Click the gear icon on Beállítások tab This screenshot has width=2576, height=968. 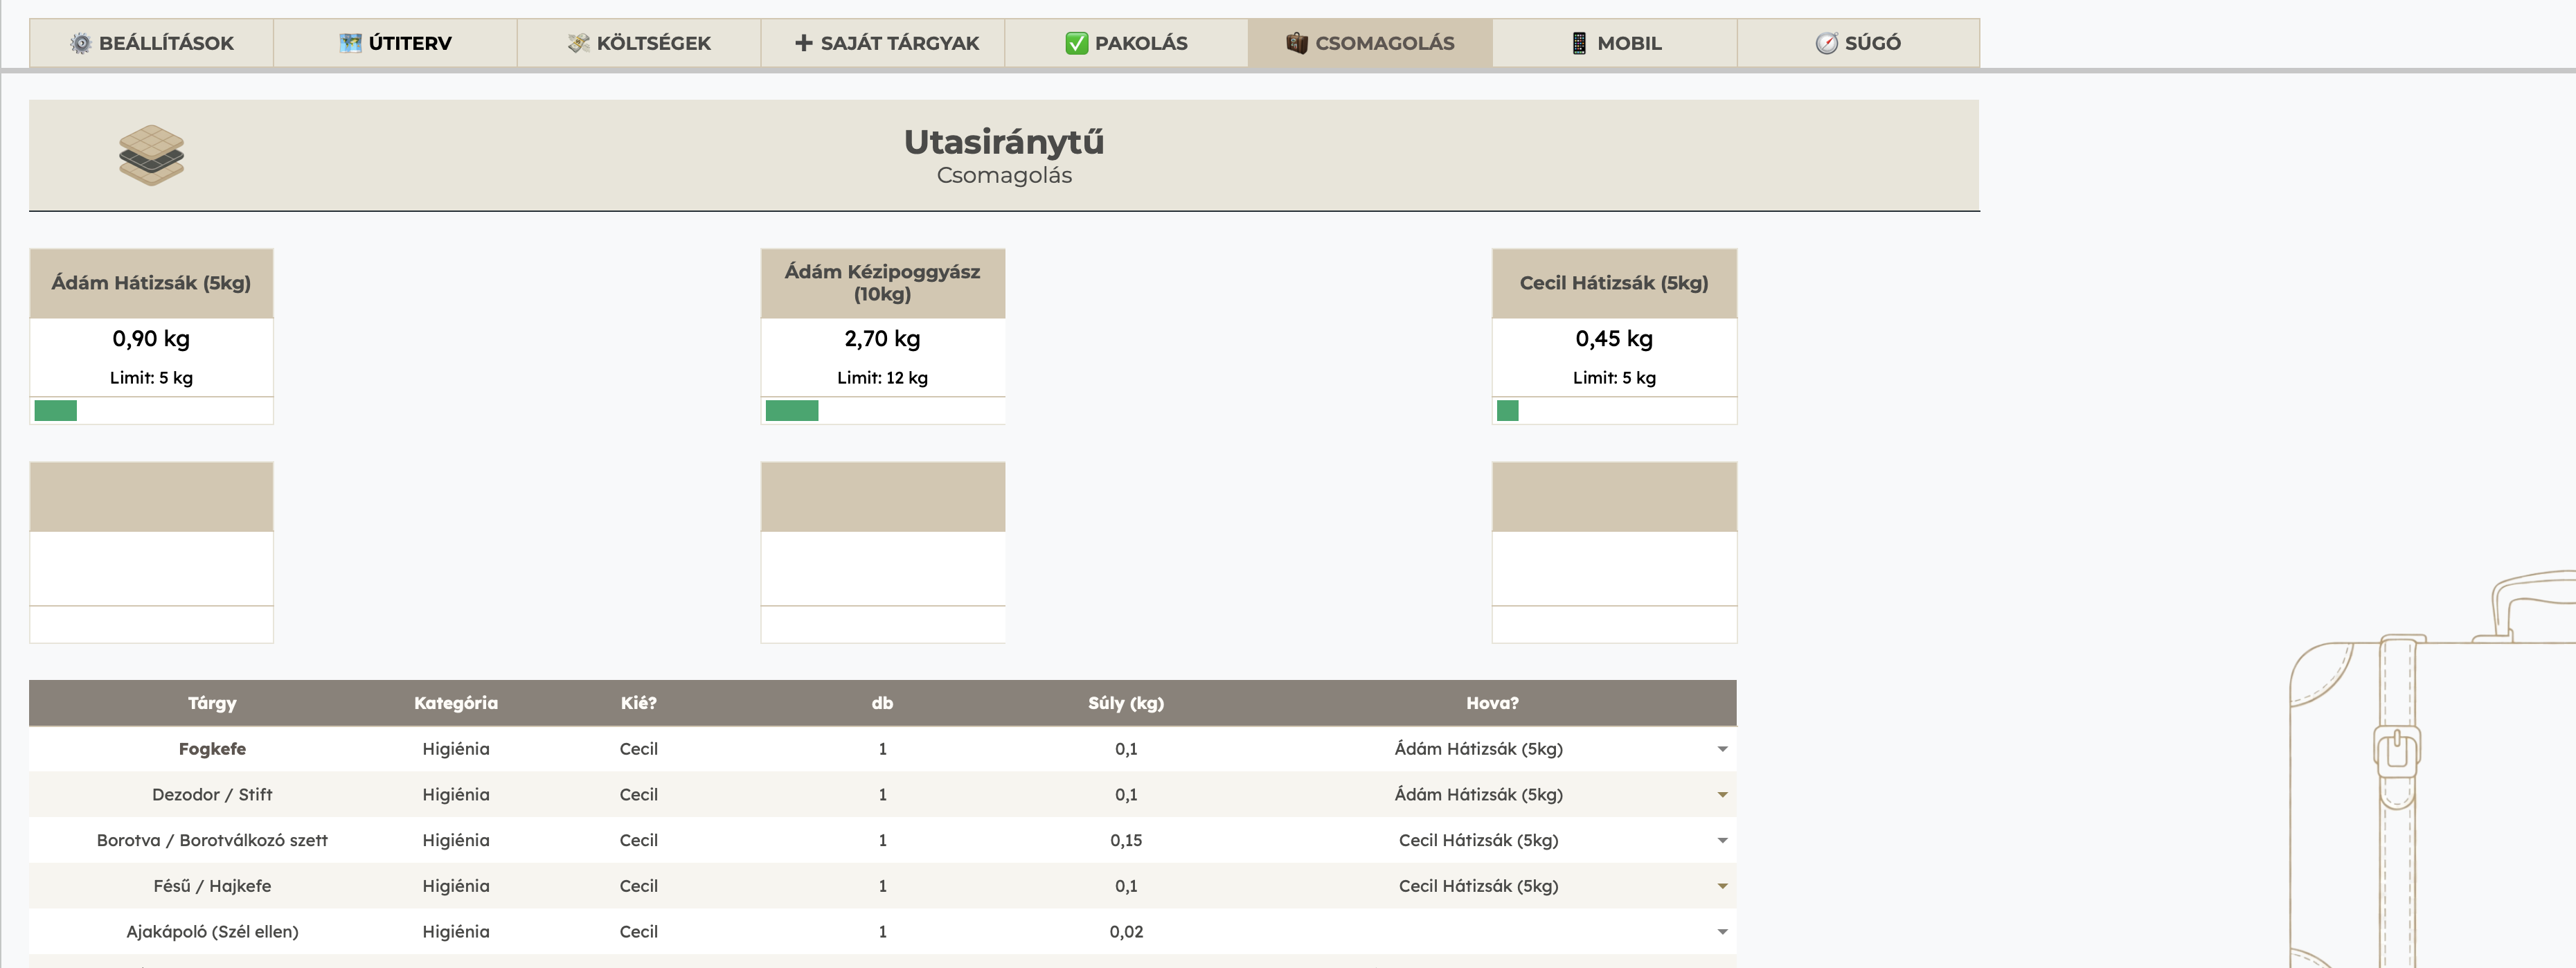click(81, 43)
